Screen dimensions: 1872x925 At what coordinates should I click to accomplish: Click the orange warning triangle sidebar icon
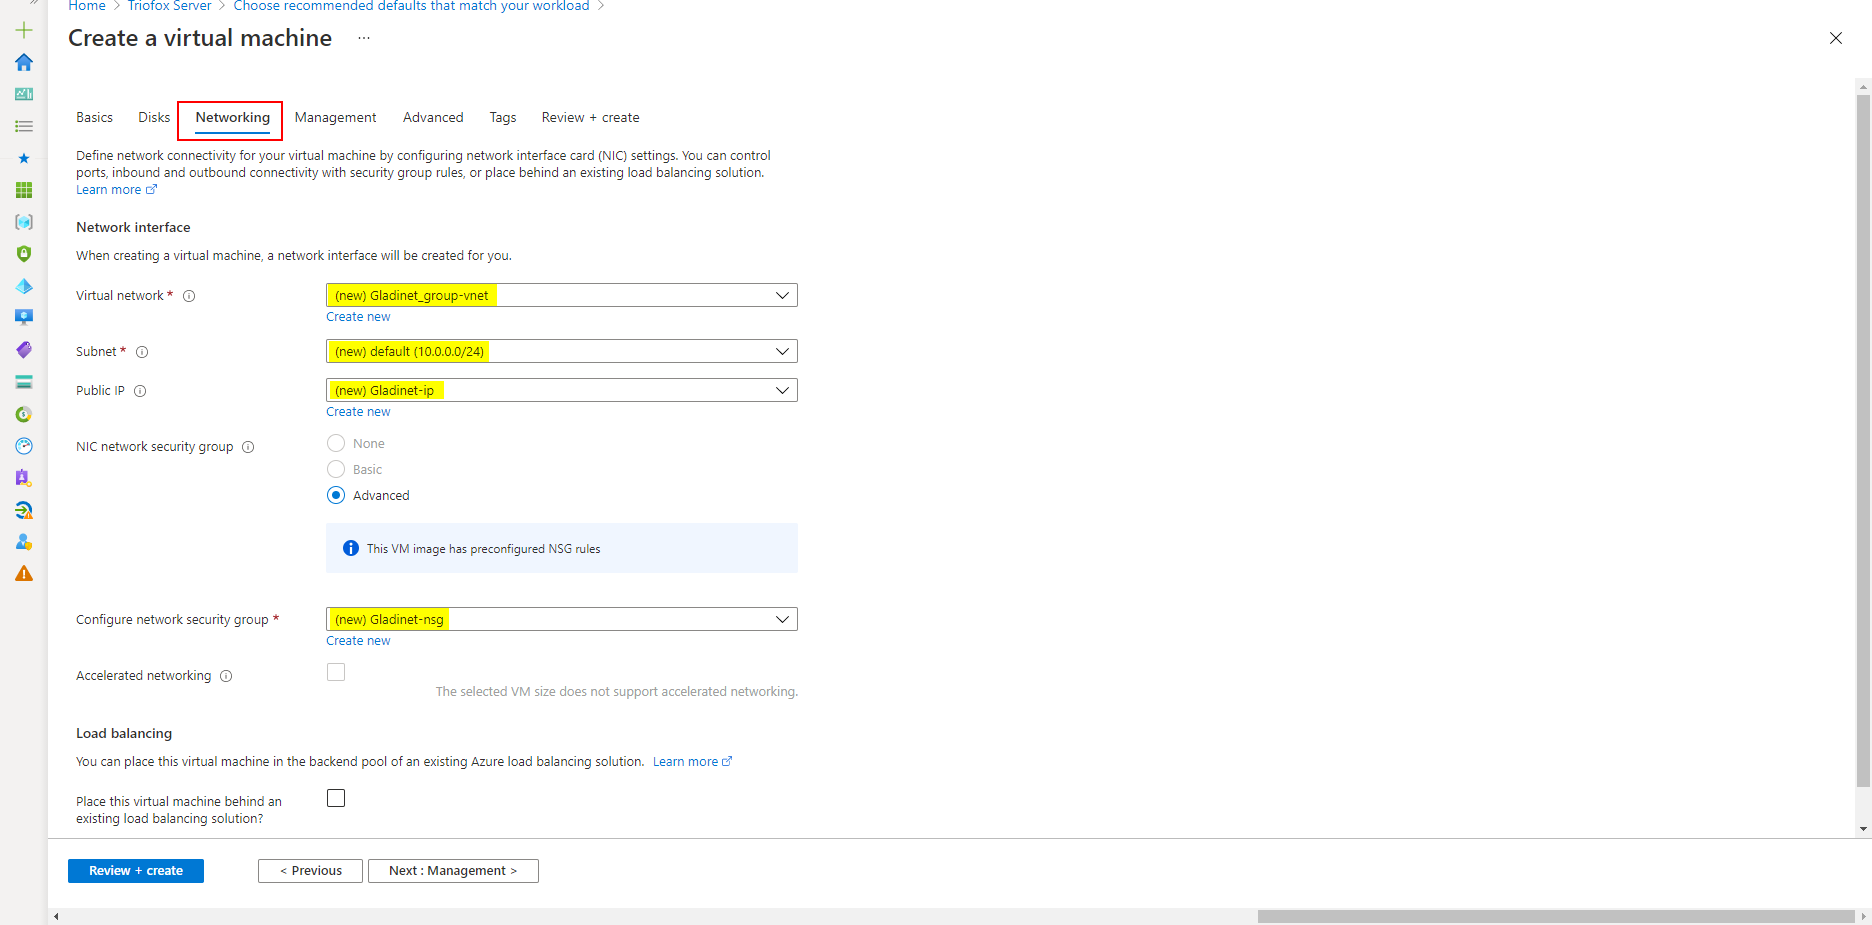click(24, 574)
